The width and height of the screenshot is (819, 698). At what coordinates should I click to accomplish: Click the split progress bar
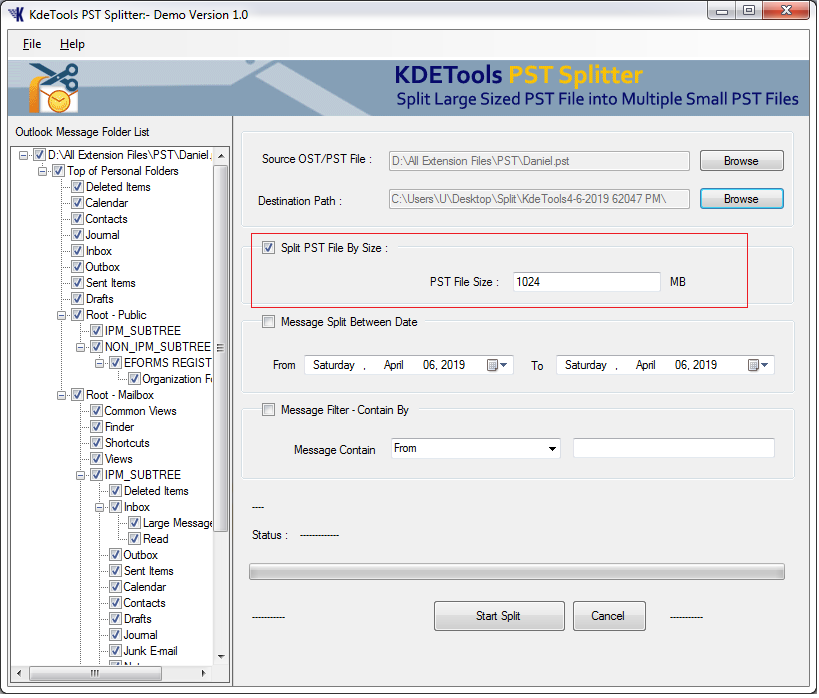(x=516, y=572)
